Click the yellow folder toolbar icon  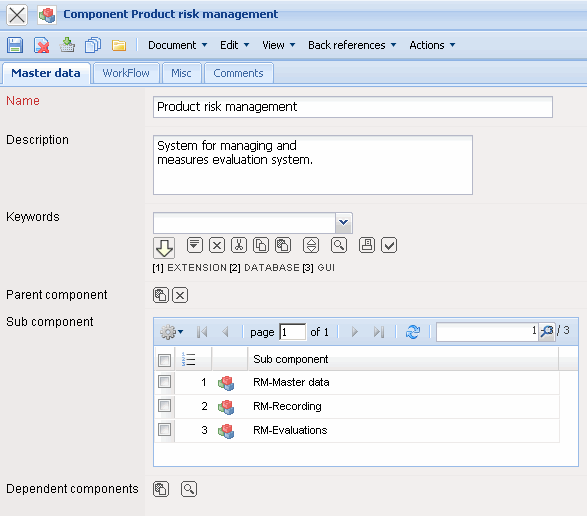point(119,45)
